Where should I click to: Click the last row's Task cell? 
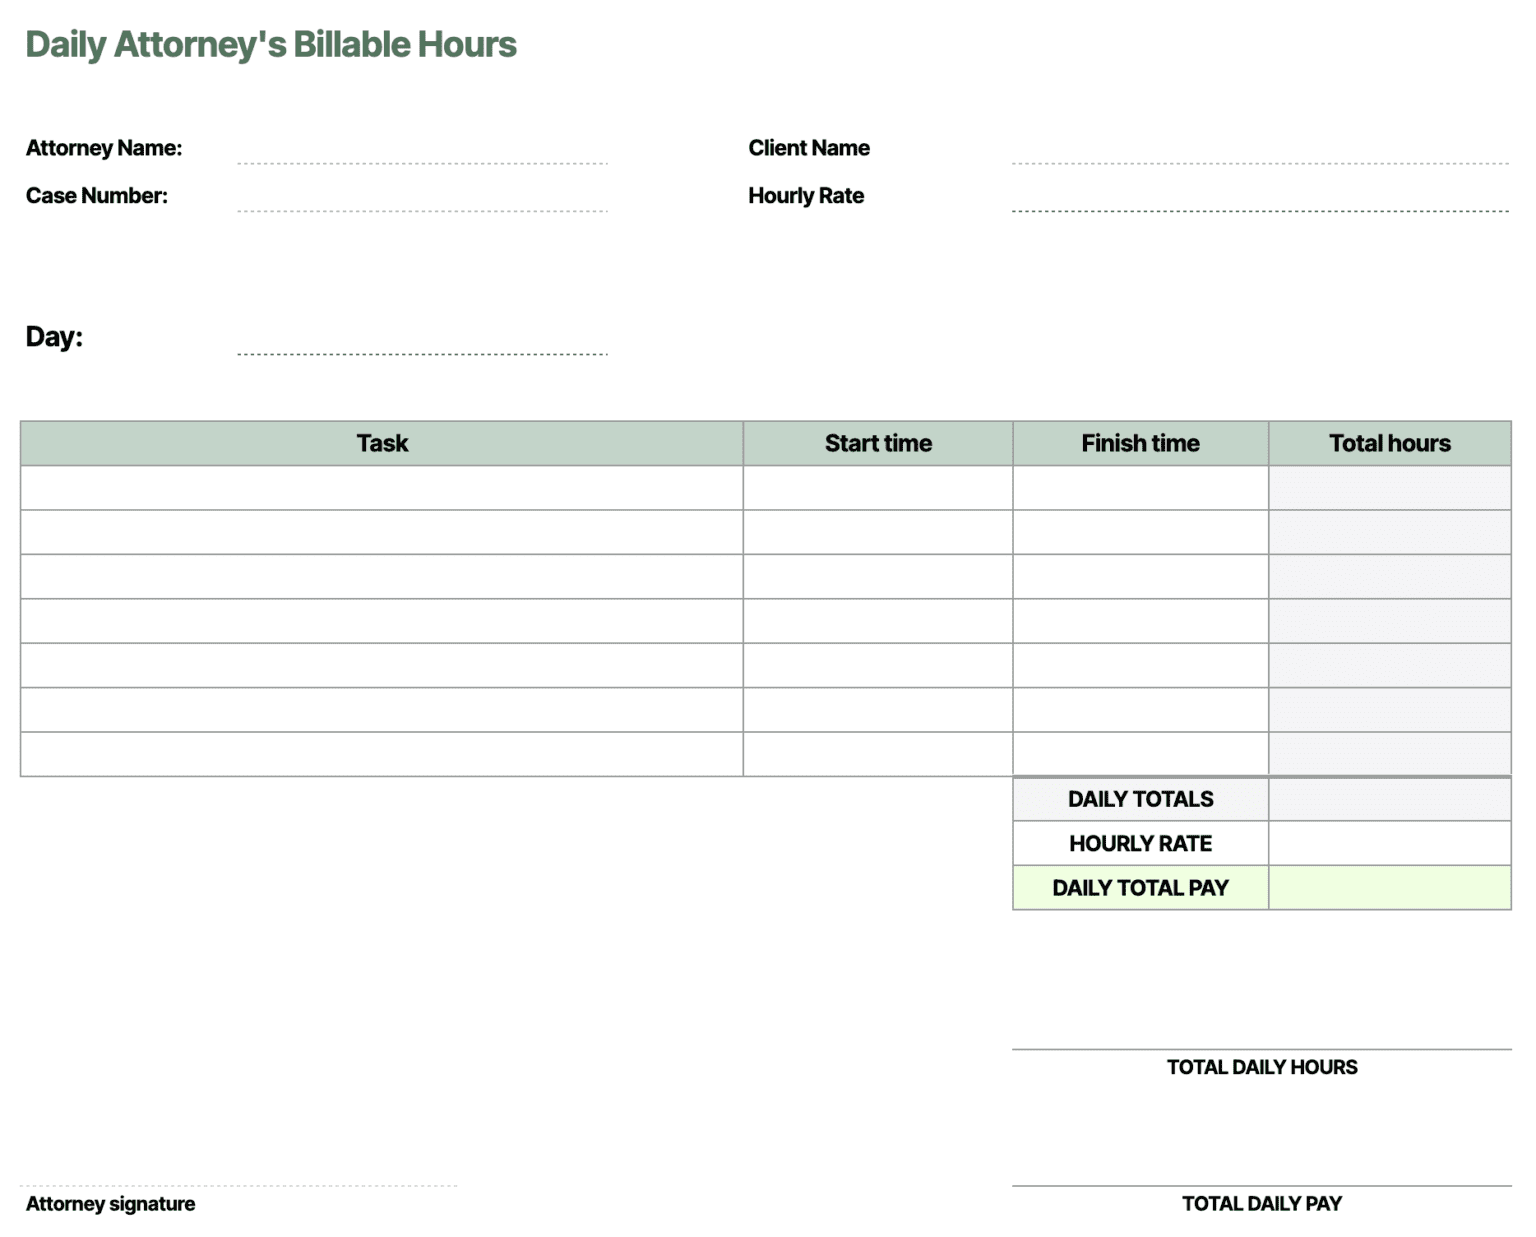(381, 753)
